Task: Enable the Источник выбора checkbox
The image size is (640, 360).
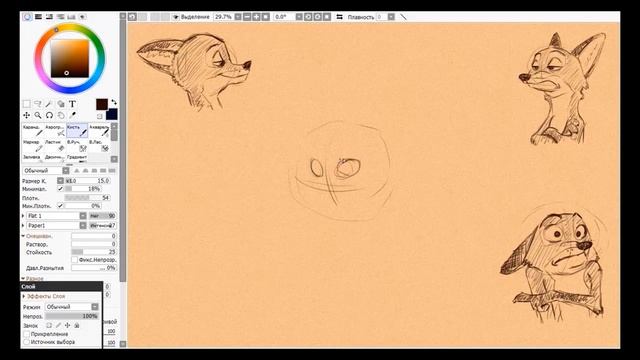Action: tap(27, 342)
